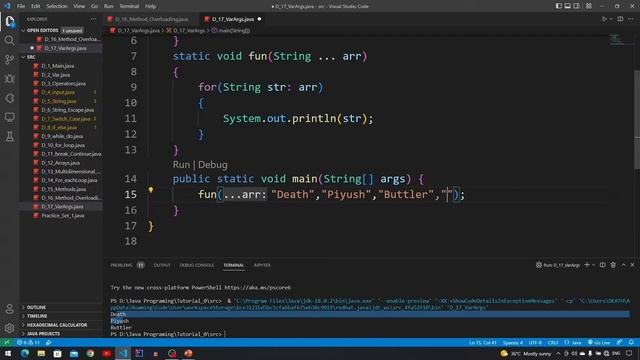Image resolution: width=640 pixels, height=360 pixels.
Task: Switch to the Output panel tab
Action: (162, 265)
